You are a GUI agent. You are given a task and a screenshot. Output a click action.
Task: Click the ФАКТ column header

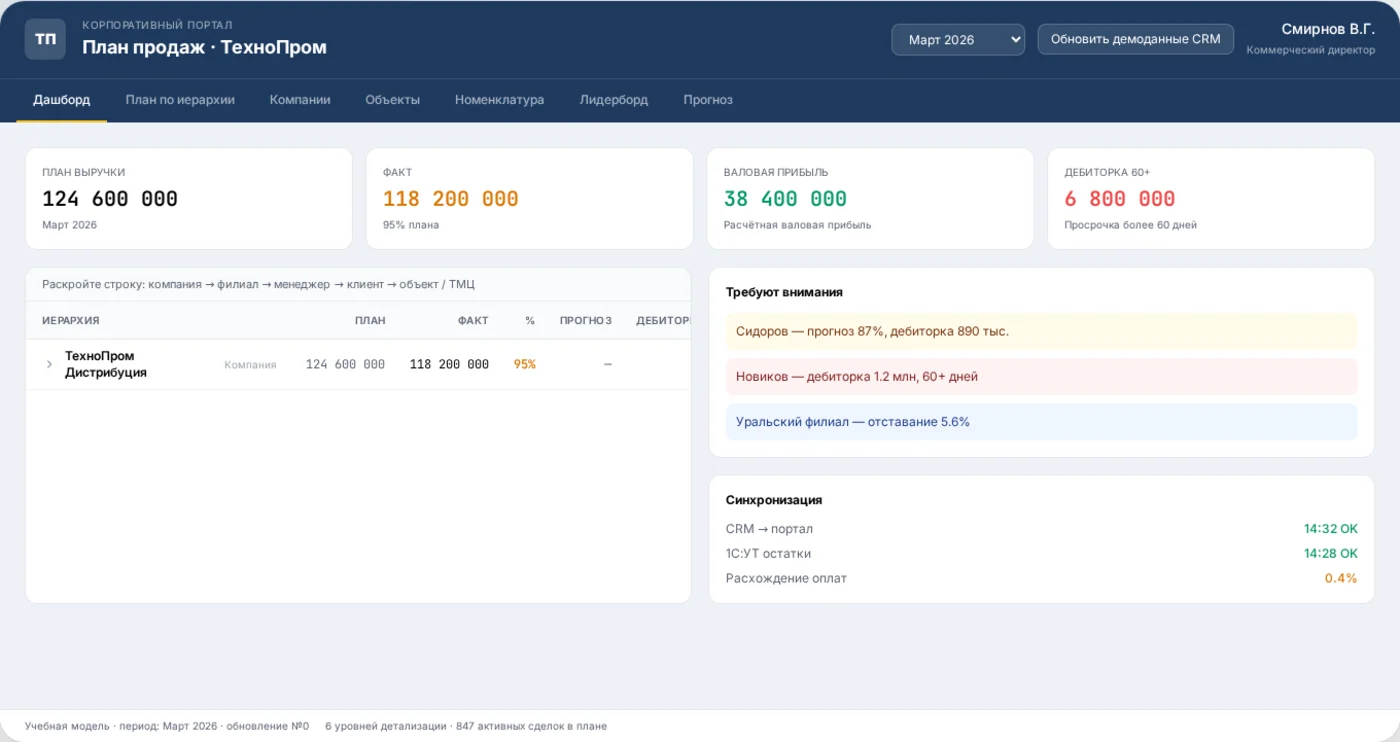click(x=473, y=321)
